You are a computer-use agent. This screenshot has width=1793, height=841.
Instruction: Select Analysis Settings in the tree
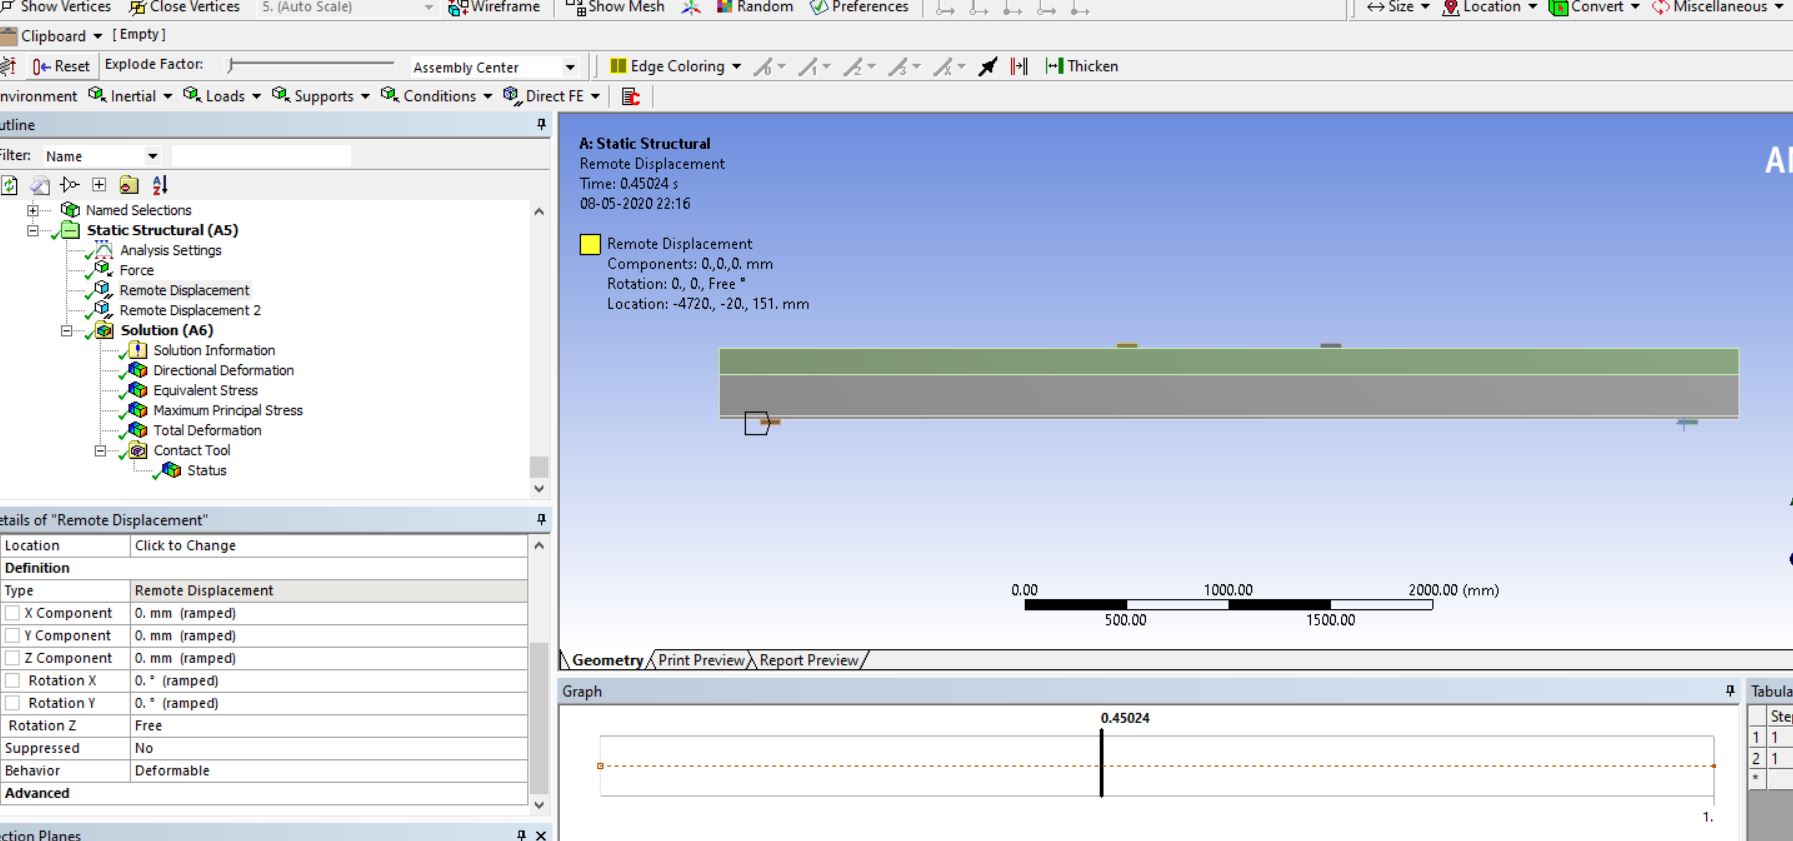(x=170, y=250)
